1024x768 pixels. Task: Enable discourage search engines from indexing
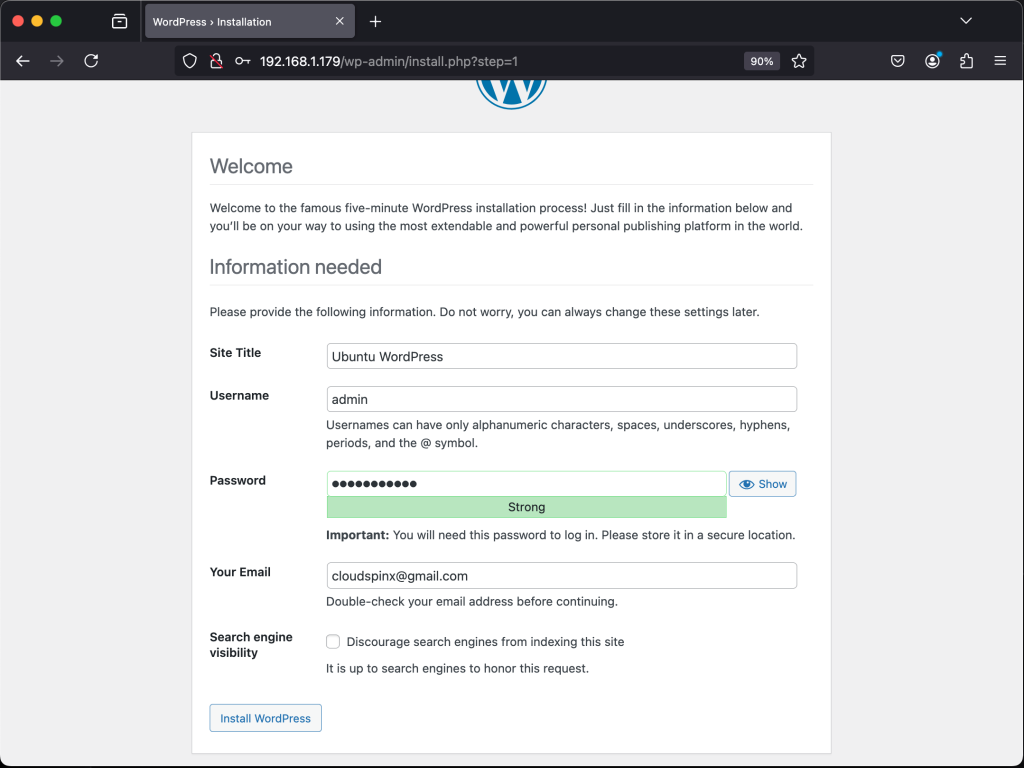point(332,641)
